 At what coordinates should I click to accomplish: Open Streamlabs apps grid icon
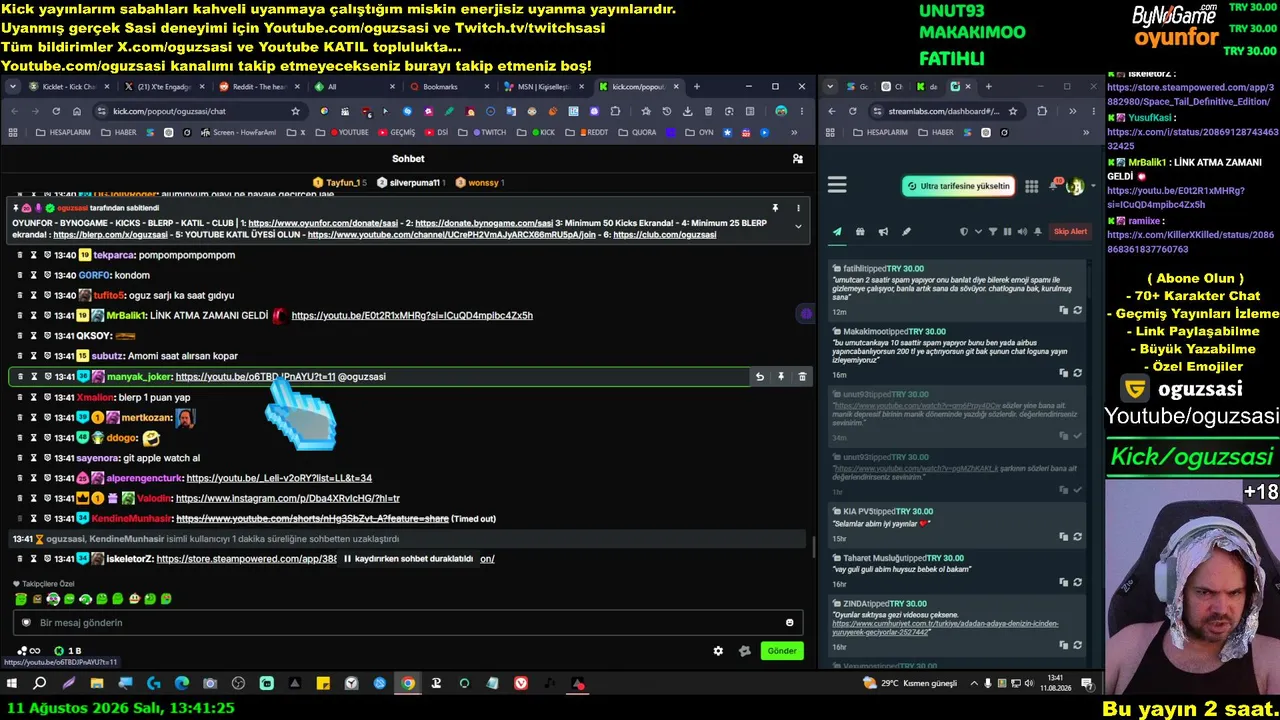pos(1032,186)
